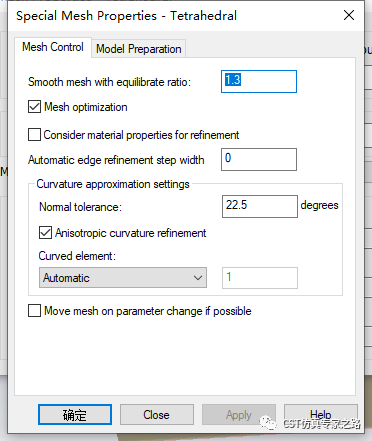Click the equilibrate ratio field showing 1.3

pyautogui.click(x=259, y=81)
